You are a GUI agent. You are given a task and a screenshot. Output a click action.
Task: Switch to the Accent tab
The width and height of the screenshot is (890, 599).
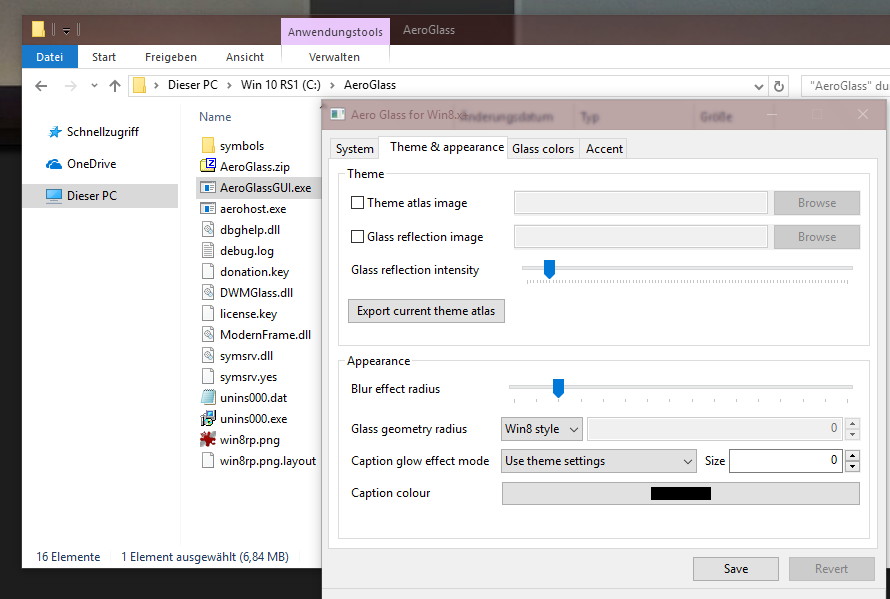pos(604,149)
